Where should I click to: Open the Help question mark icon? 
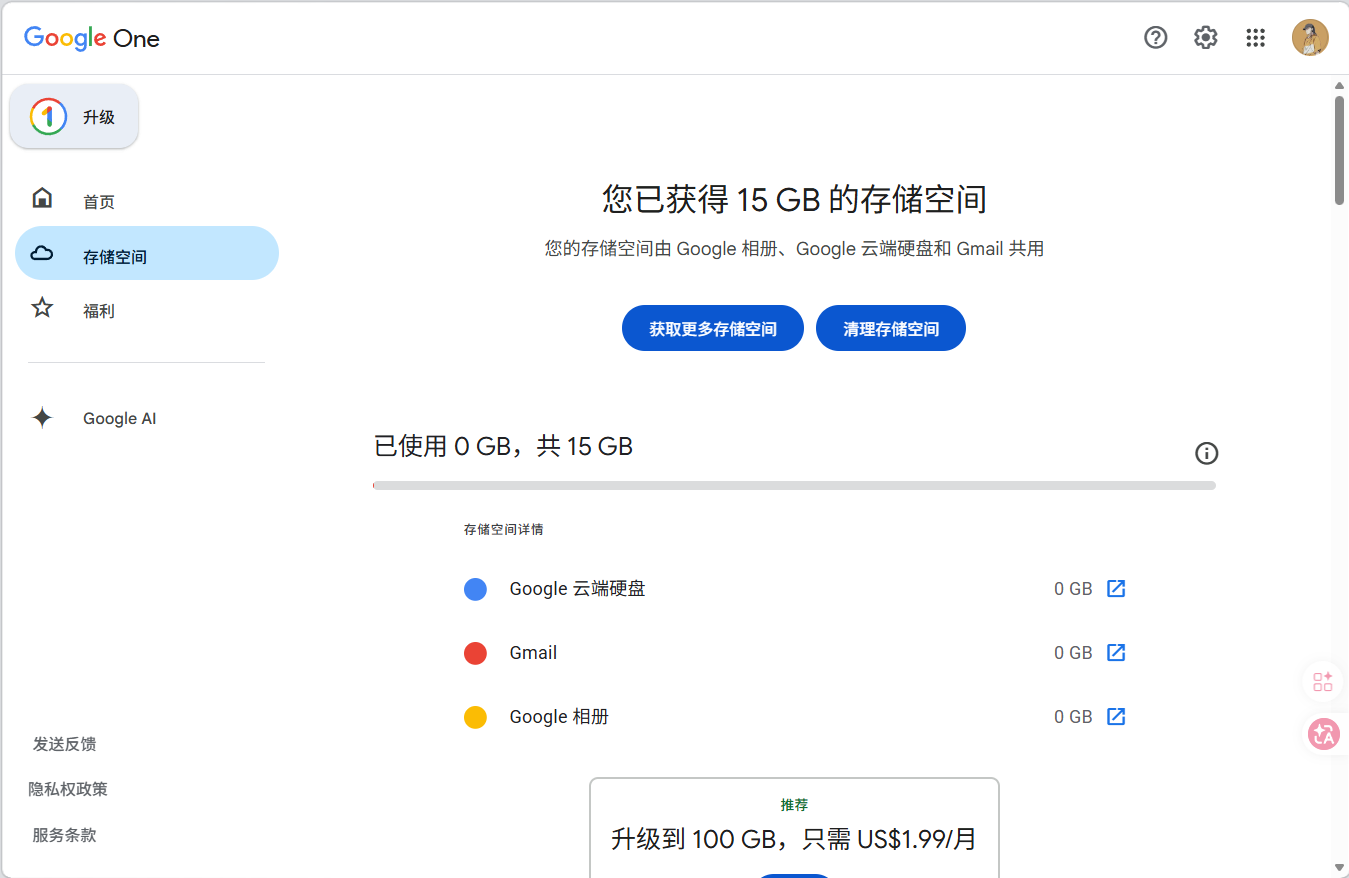tap(1156, 38)
